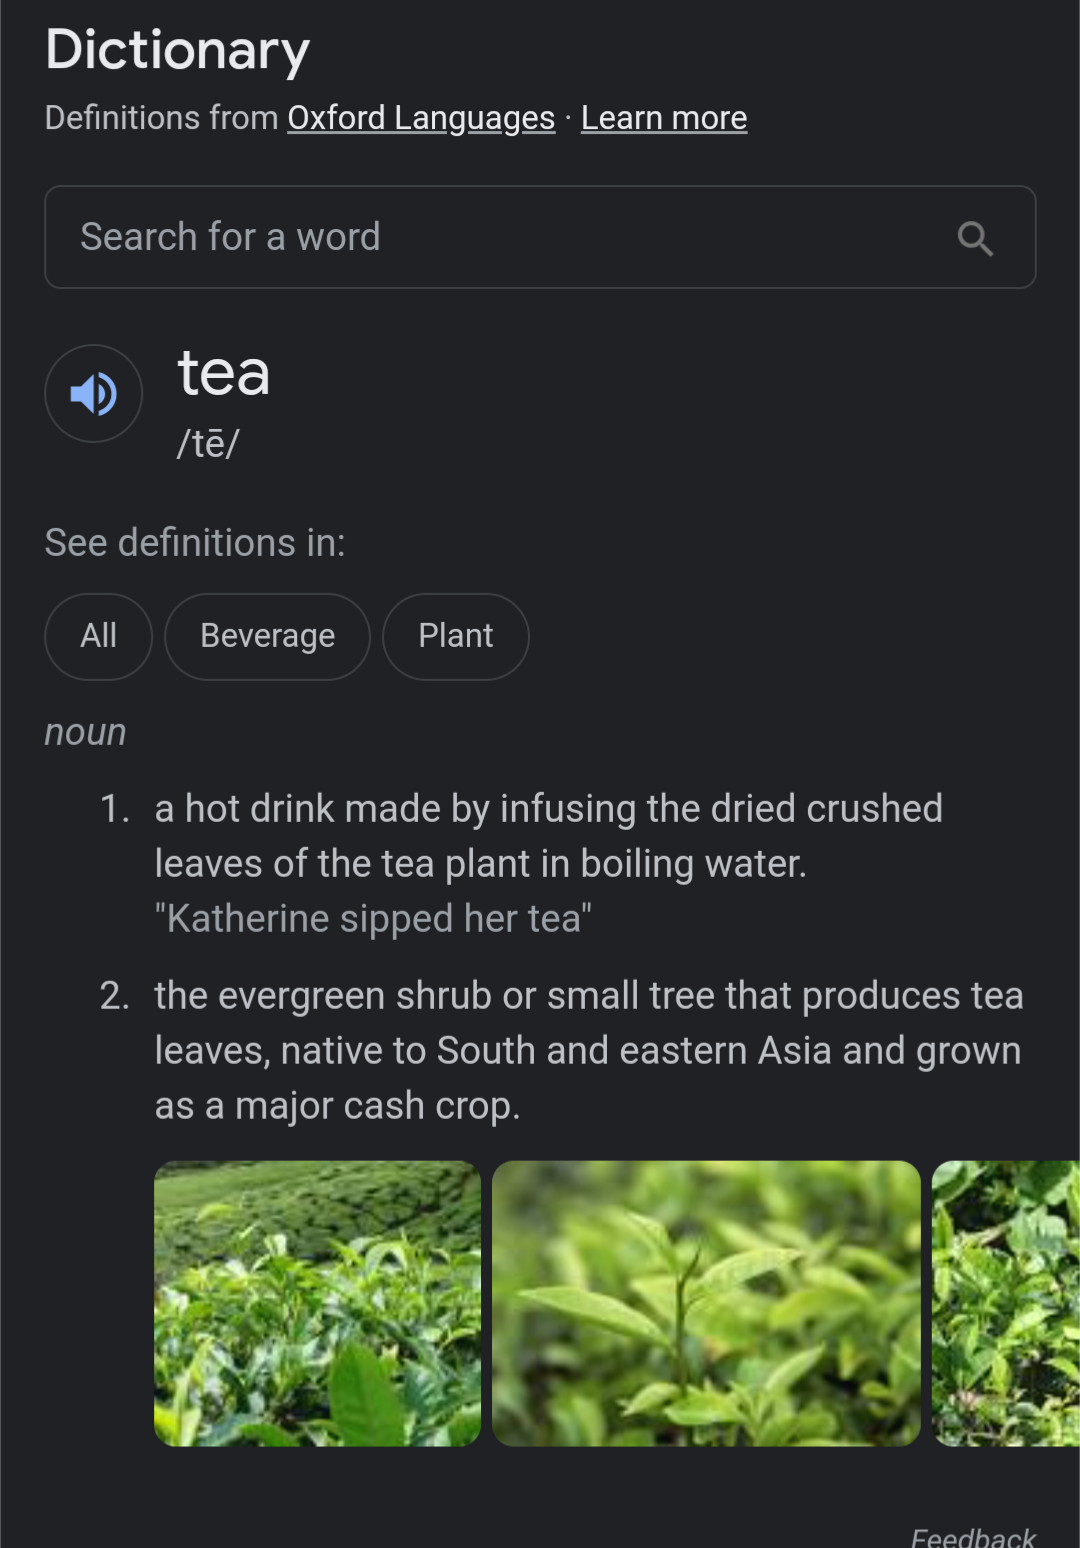Click the 'tea' headword
1080x1548 pixels.
[x=224, y=373]
